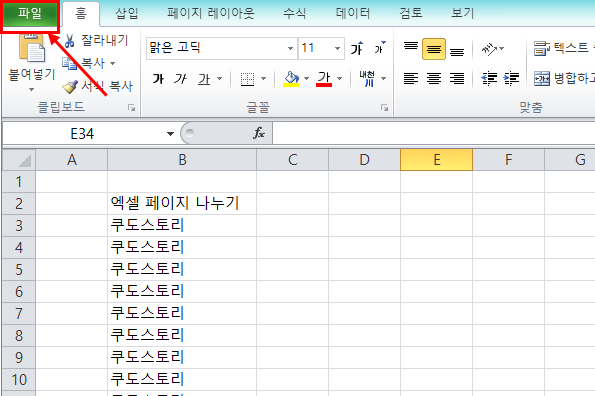This screenshot has height=396, width=595.
Task: Open the 검토 (Review) ribbon tab
Action: coord(411,14)
